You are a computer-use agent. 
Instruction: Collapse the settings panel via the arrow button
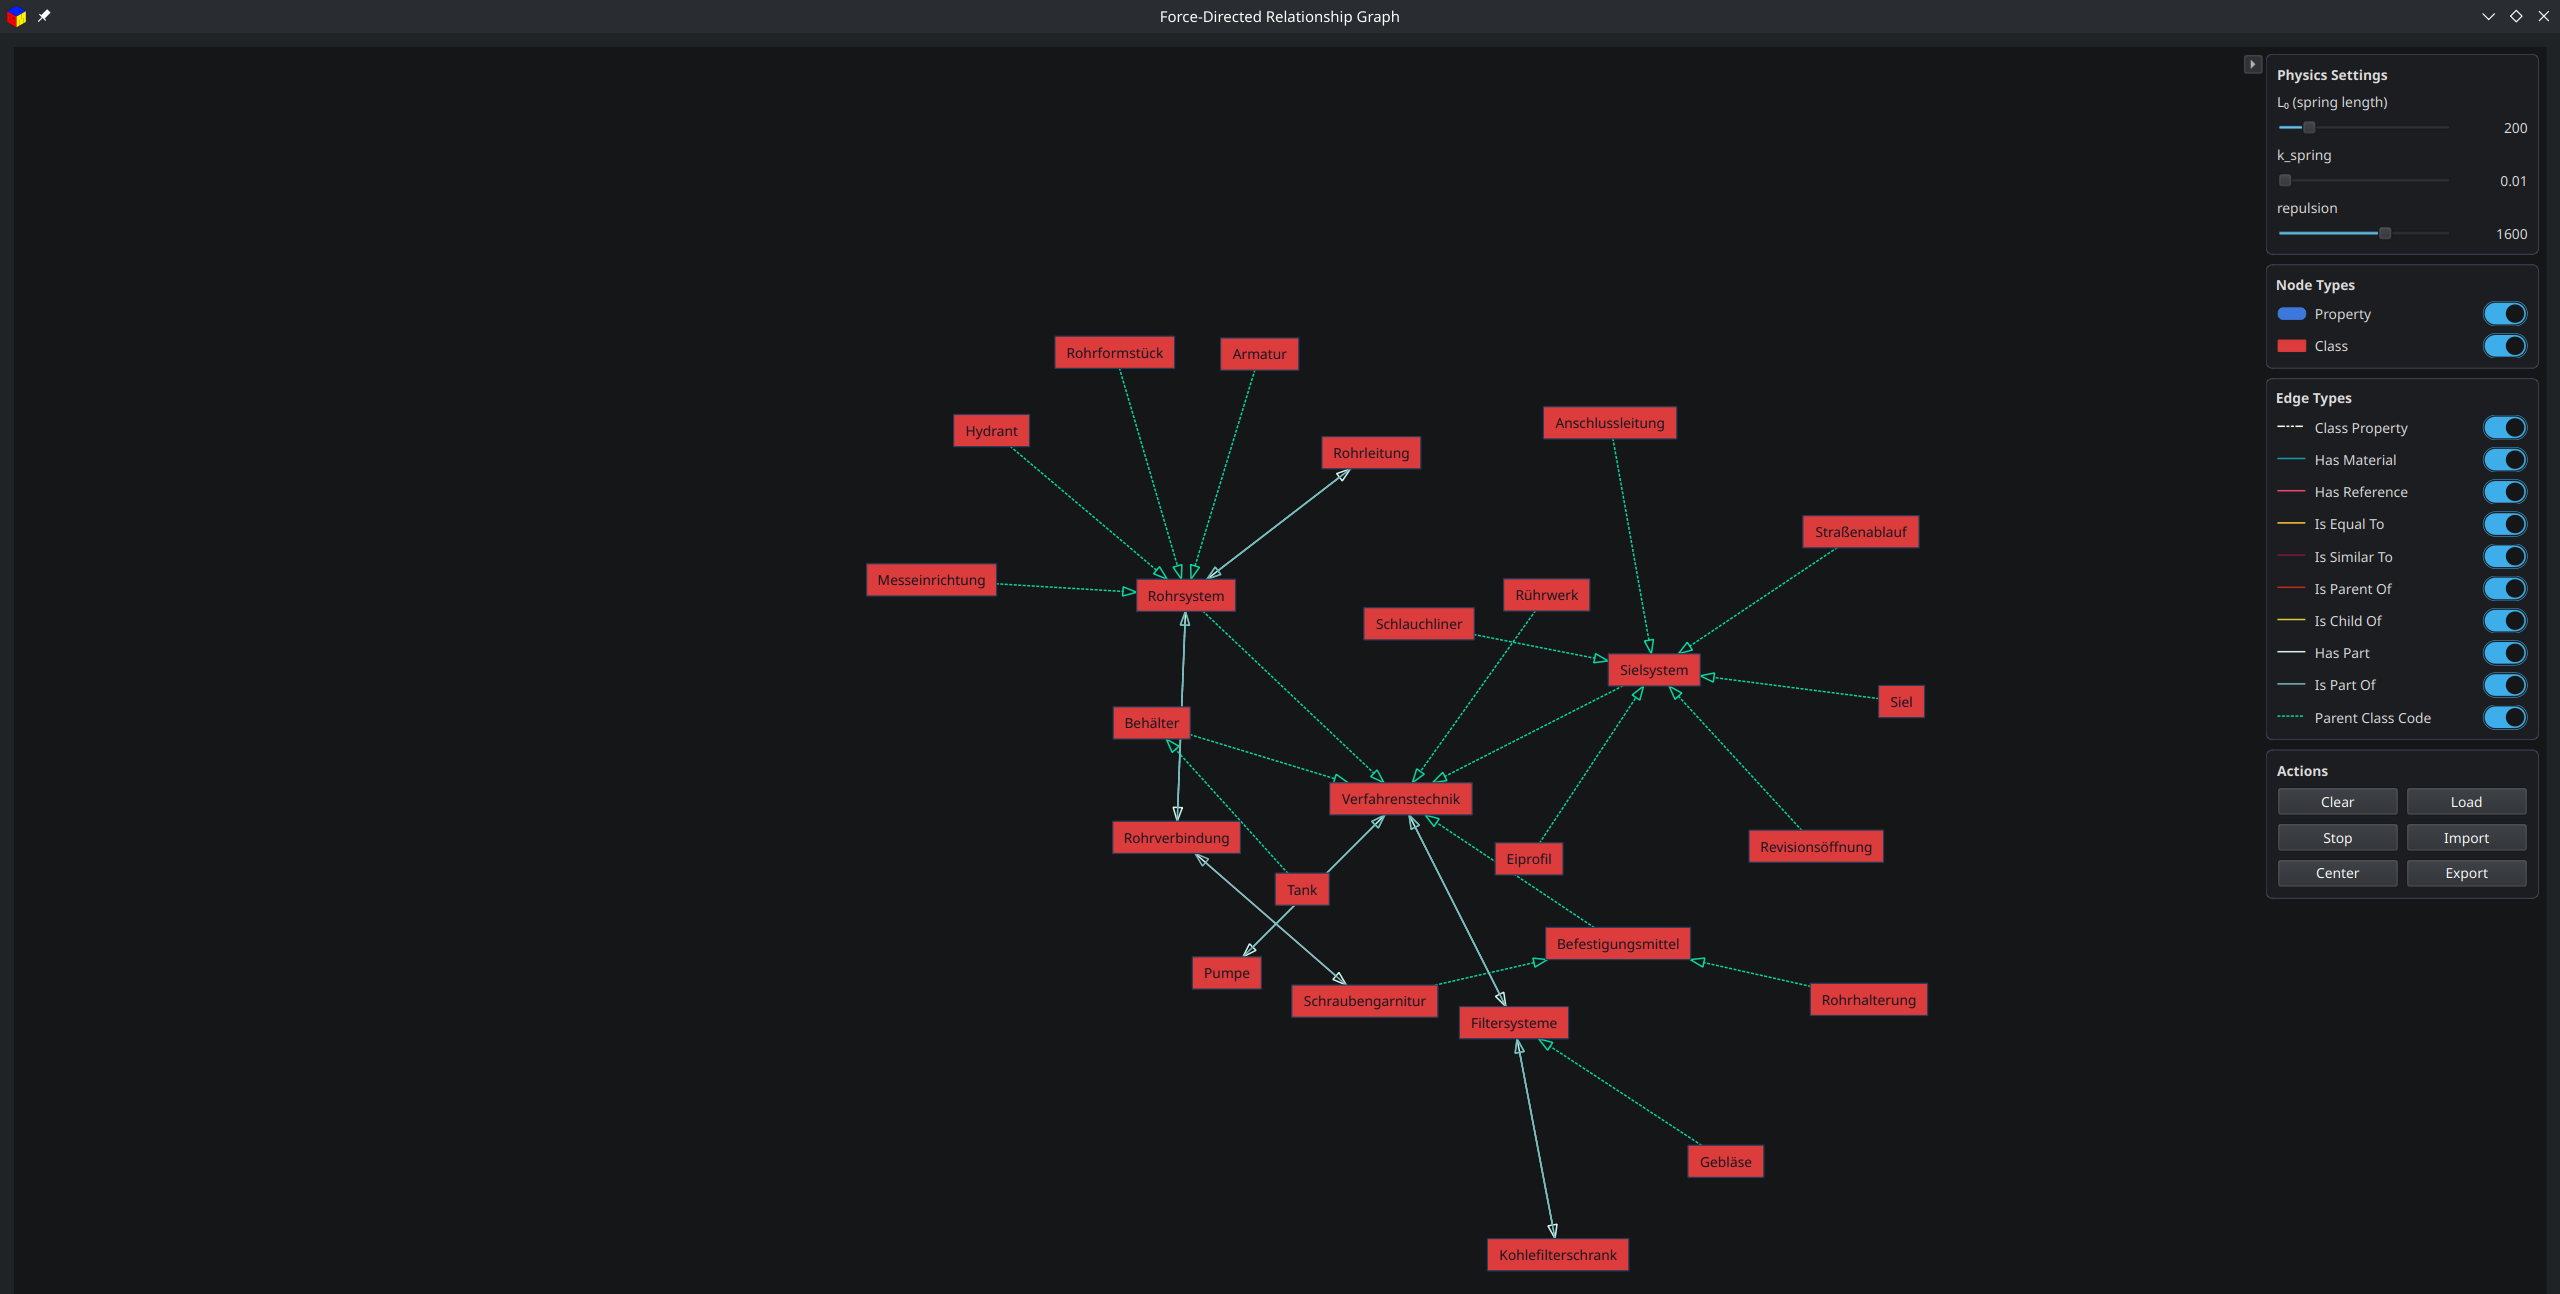coord(2252,64)
